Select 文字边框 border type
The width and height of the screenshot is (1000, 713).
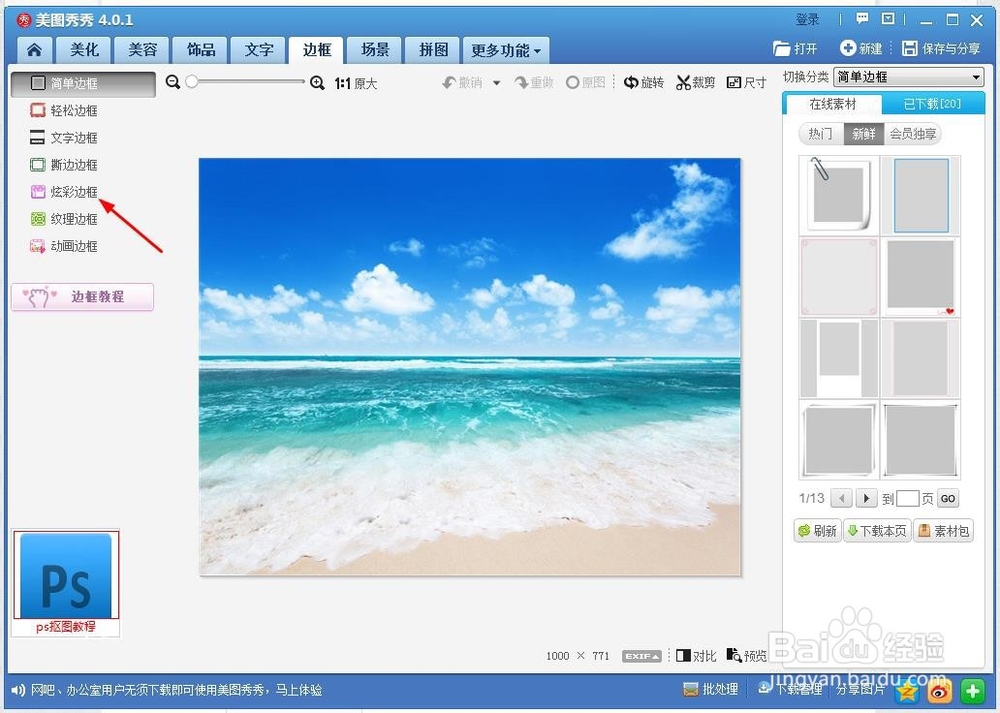(x=64, y=138)
